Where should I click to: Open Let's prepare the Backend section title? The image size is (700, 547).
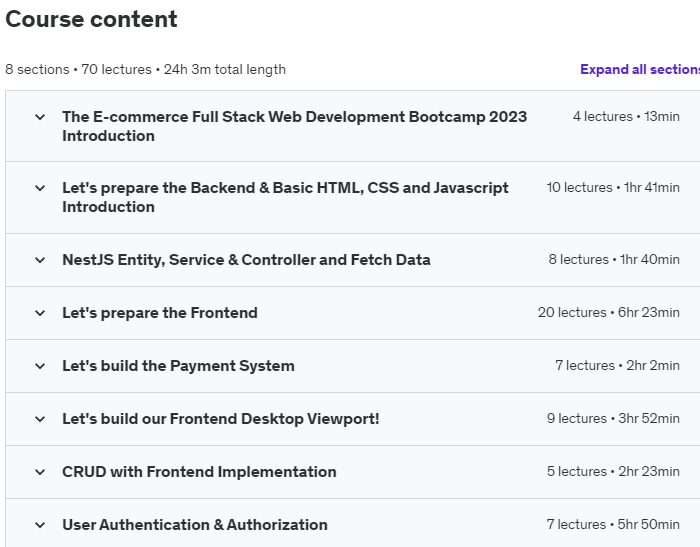(285, 197)
